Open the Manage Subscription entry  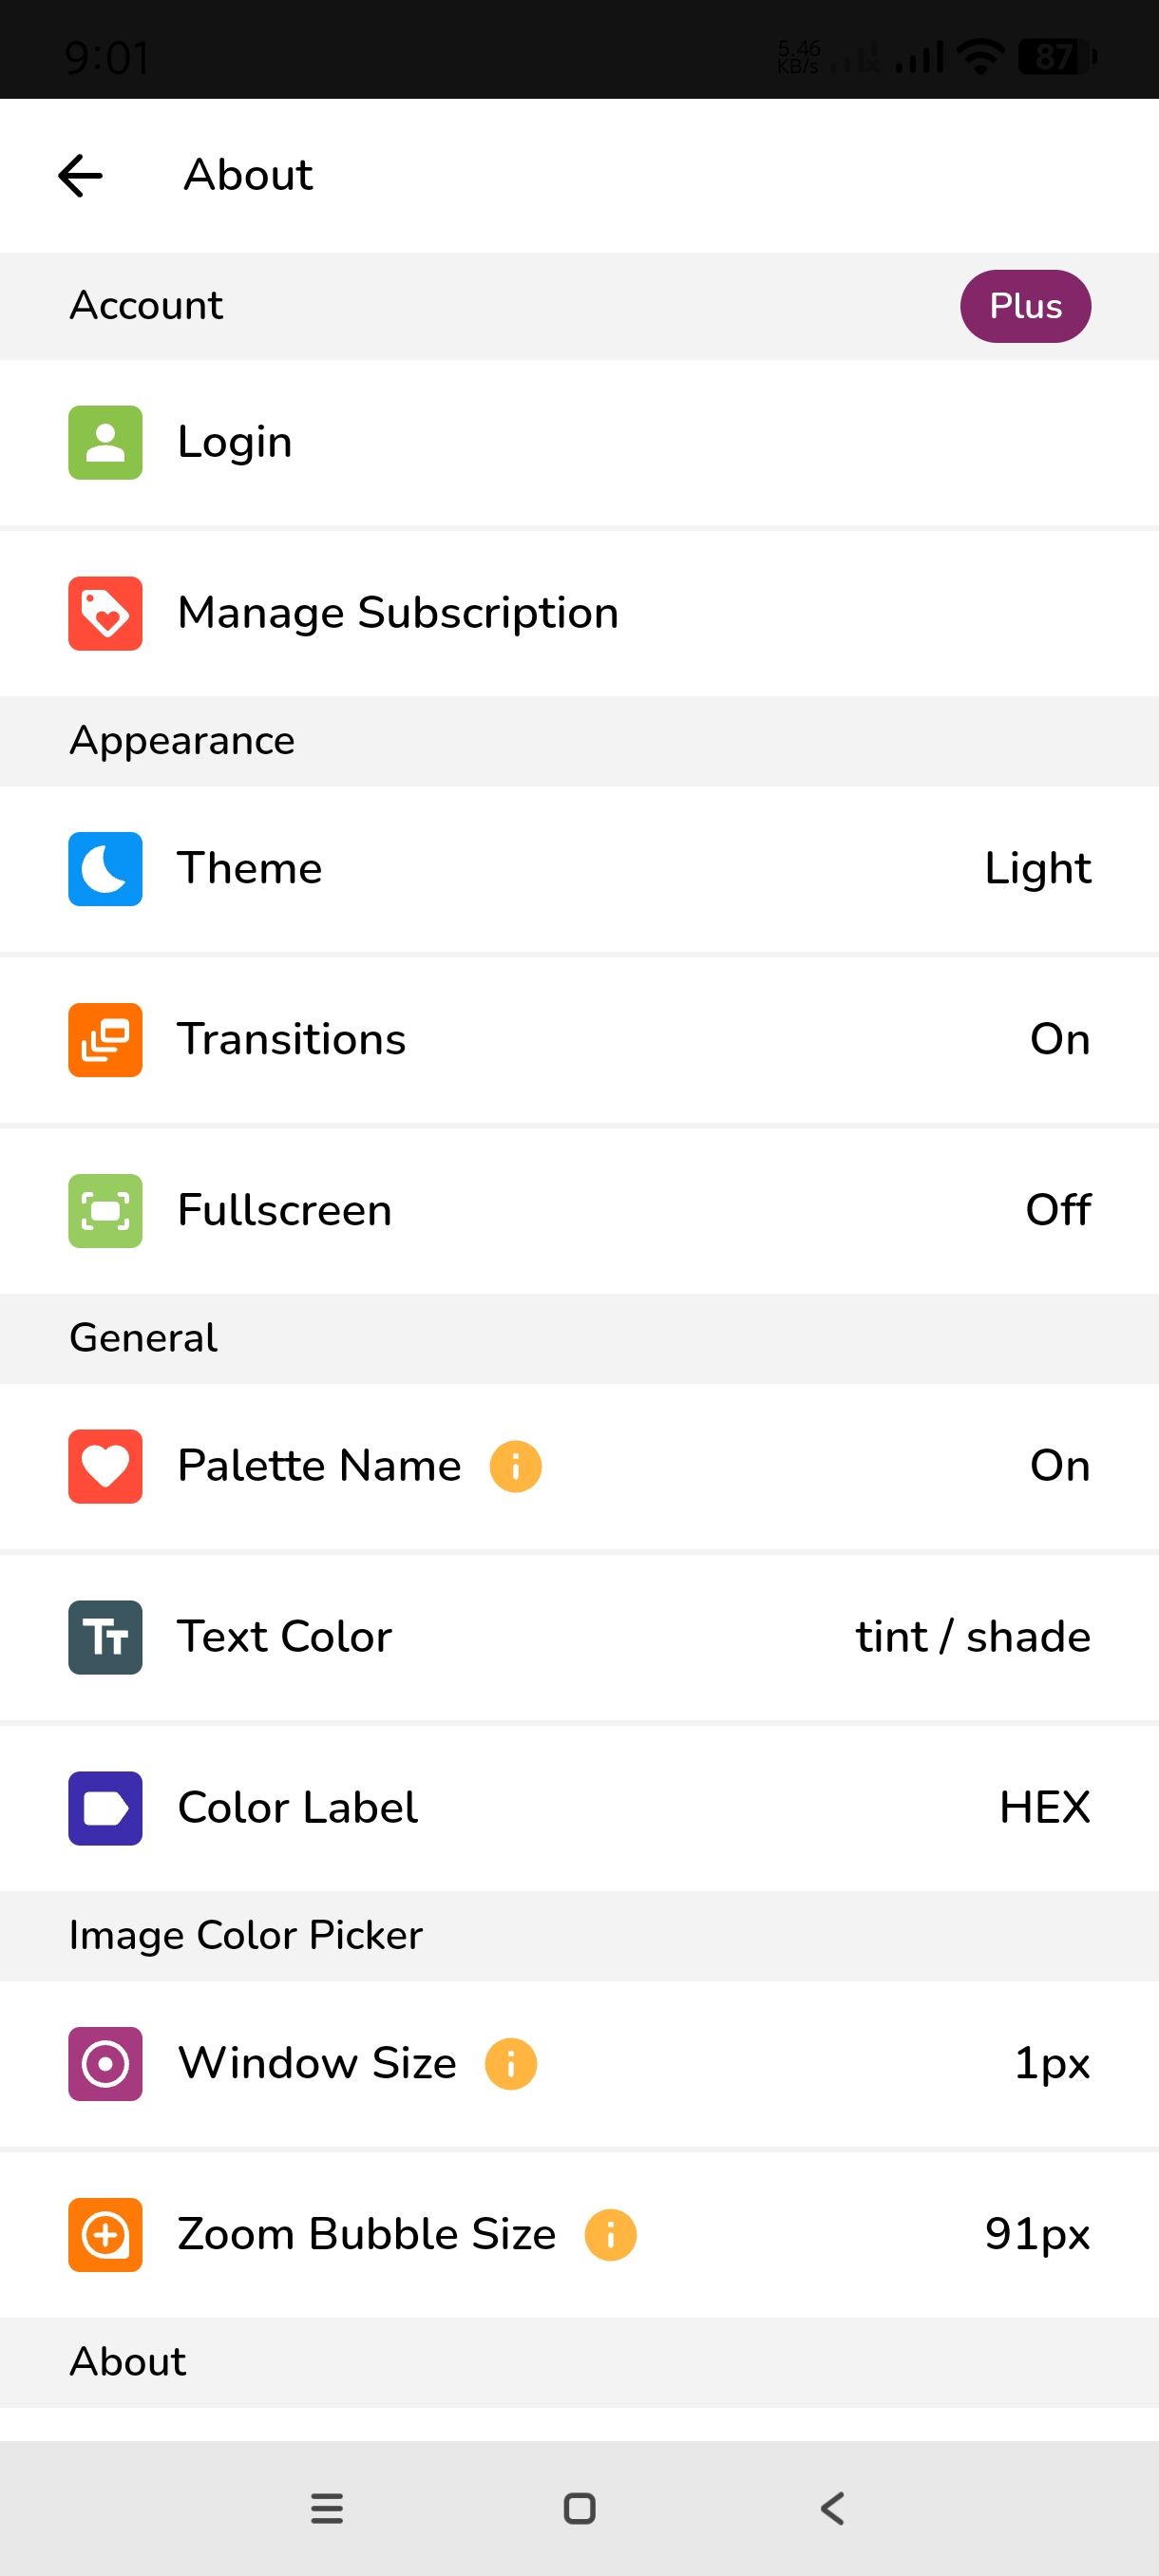(x=398, y=613)
